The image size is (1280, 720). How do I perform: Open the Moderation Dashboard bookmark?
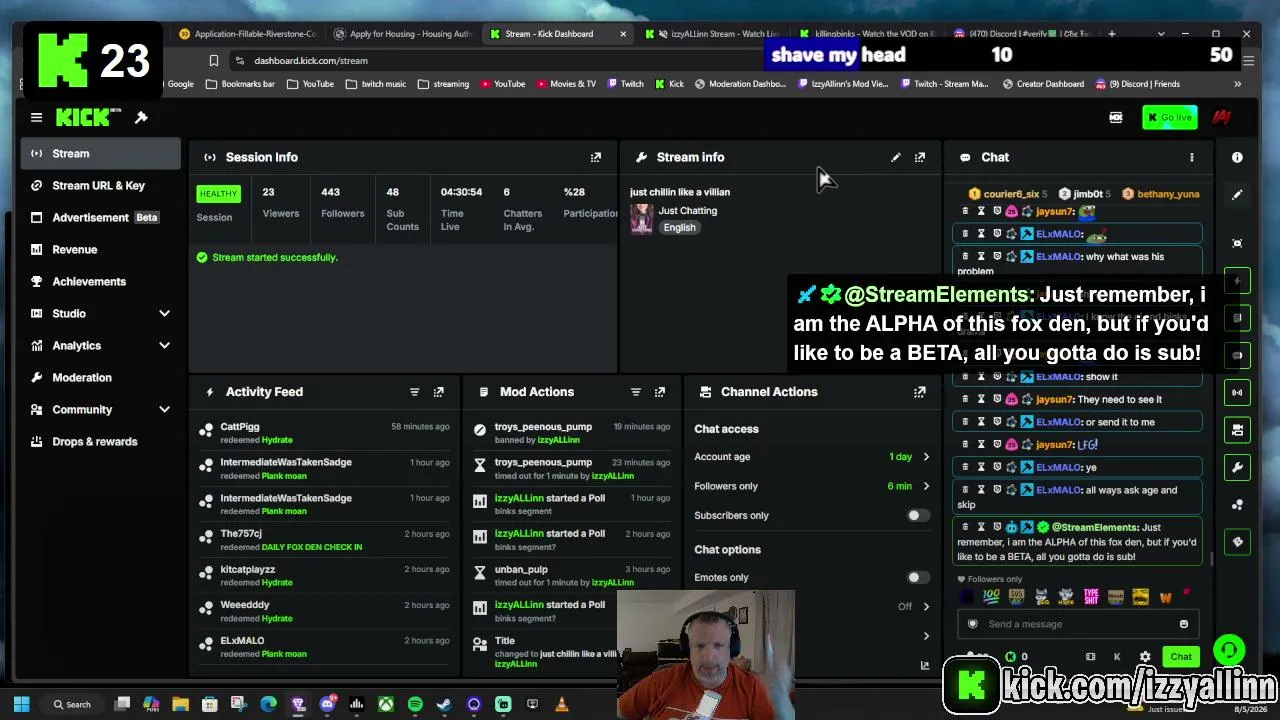(740, 84)
